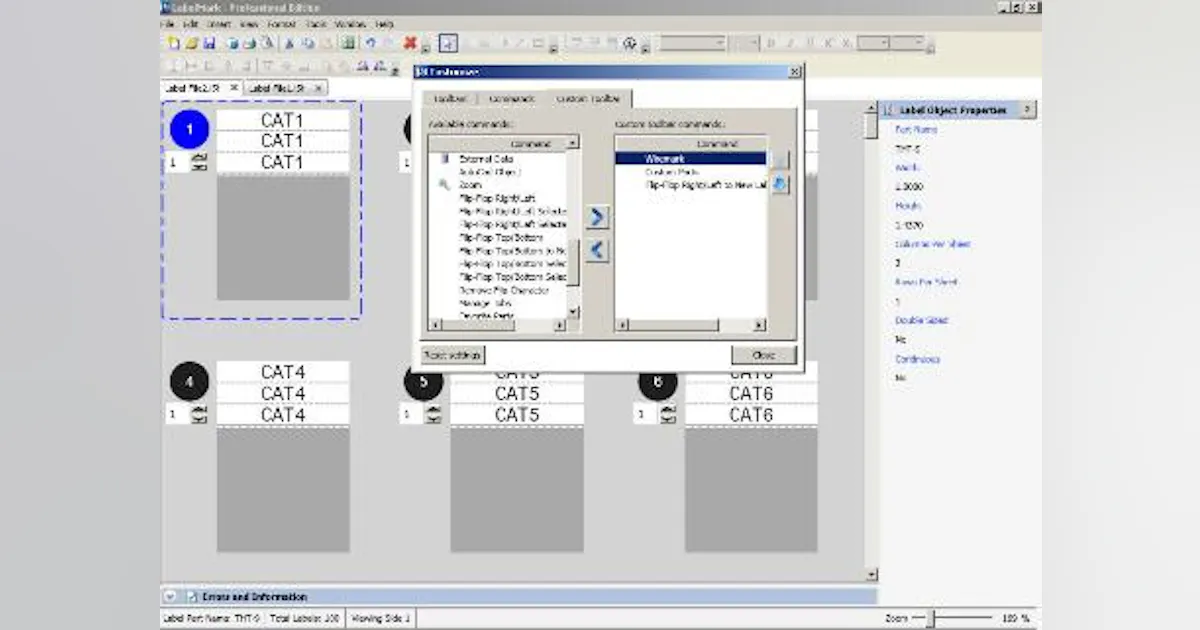Image resolution: width=1200 pixels, height=630 pixels.
Task: Click the Continuous property label
Action: [917, 359]
